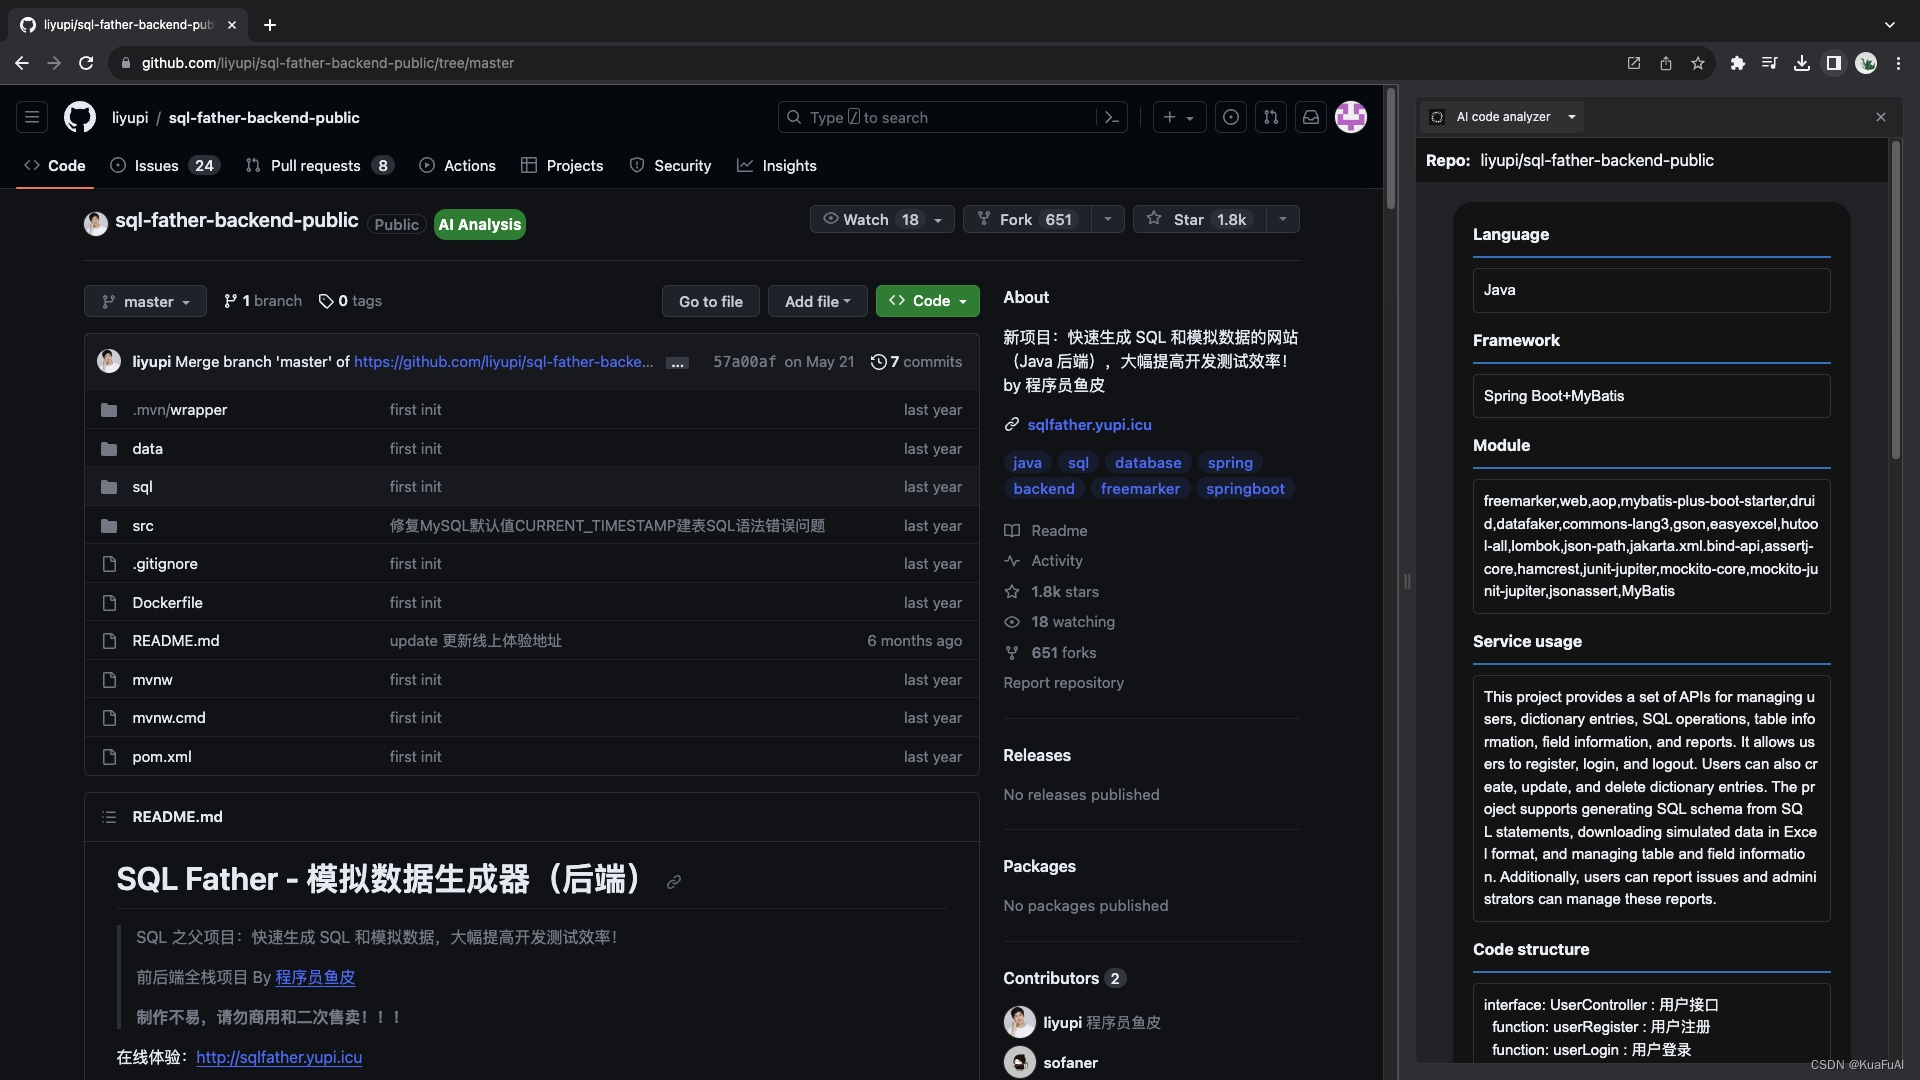Open the pull requests icon in the header
Image resolution: width=1920 pixels, height=1080 pixels.
(1270, 118)
